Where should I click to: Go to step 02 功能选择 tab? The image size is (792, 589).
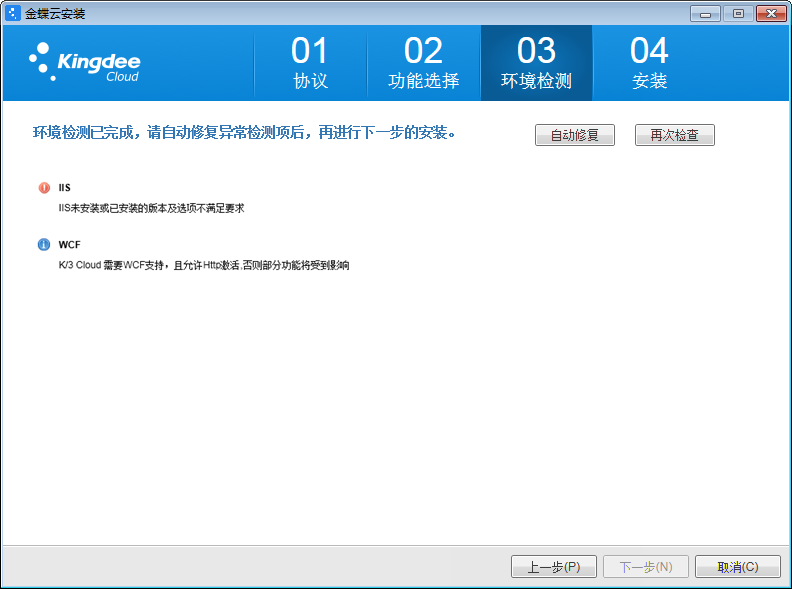(x=424, y=63)
